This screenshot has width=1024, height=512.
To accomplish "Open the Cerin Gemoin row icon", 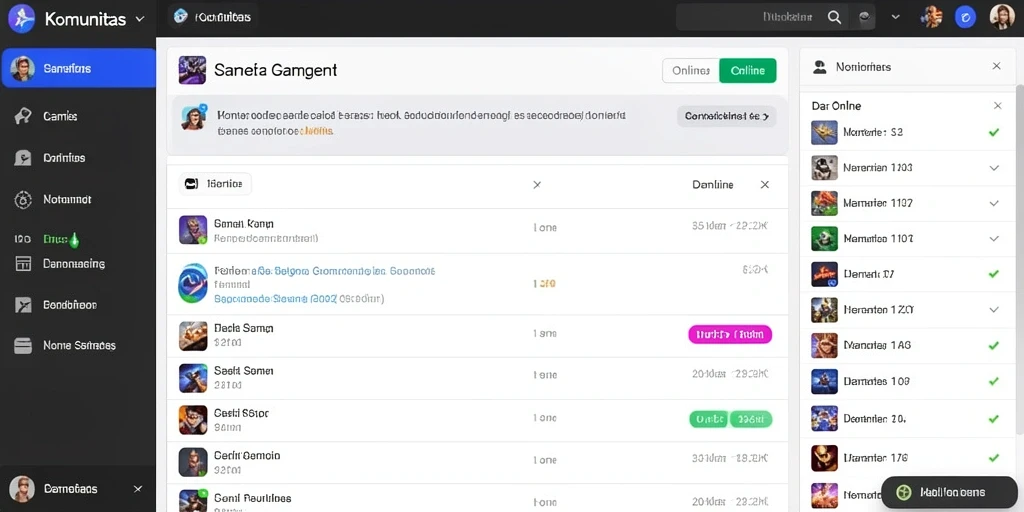I will pos(193,462).
